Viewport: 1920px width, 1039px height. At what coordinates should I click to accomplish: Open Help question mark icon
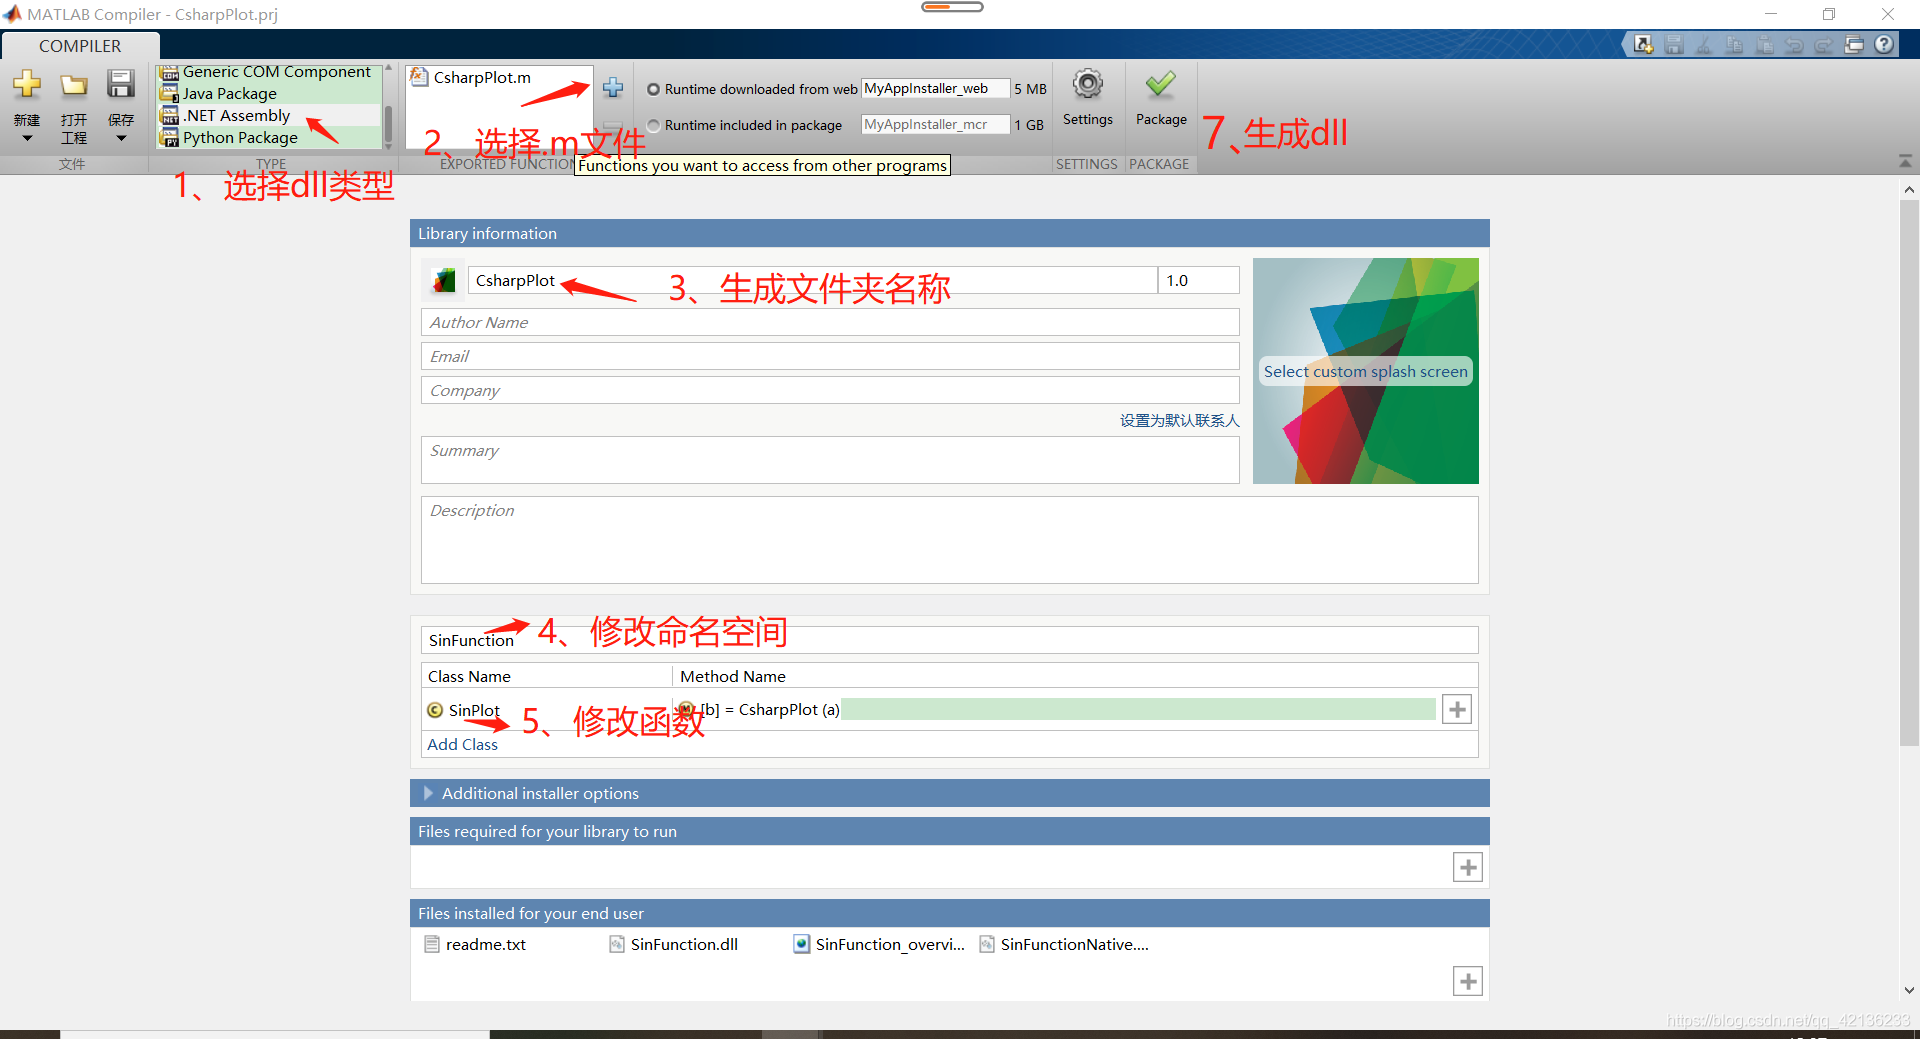(x=1884, y=45)
